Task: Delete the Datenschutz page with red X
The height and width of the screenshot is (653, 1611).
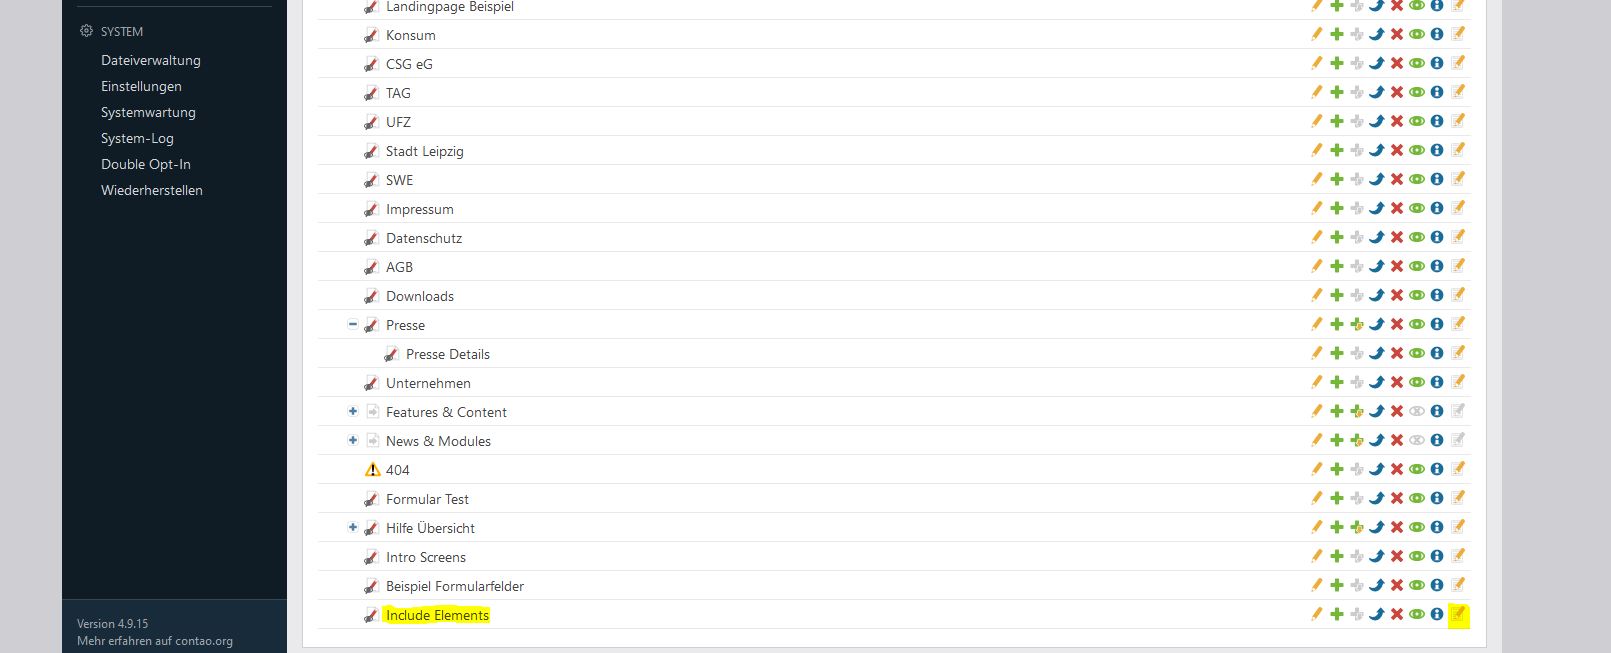Action: tap(1397, 238)
